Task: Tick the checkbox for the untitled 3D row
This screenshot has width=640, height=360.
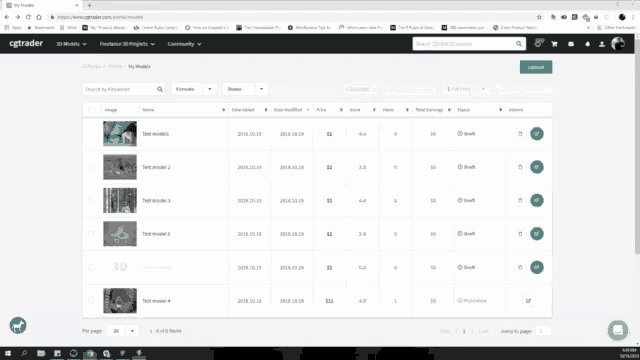Action: coord(91,267)
